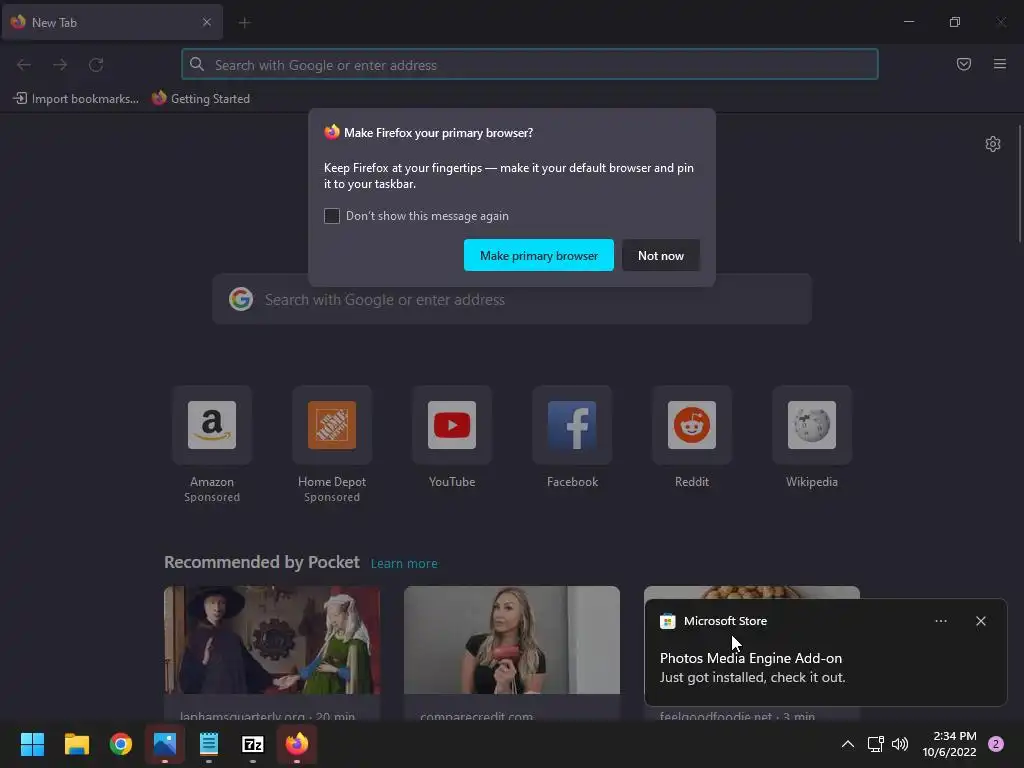The width and height of the screenshot is (1024, 768).
Task: Click the magnifier icon in address bar
Action: pos(197,64)
